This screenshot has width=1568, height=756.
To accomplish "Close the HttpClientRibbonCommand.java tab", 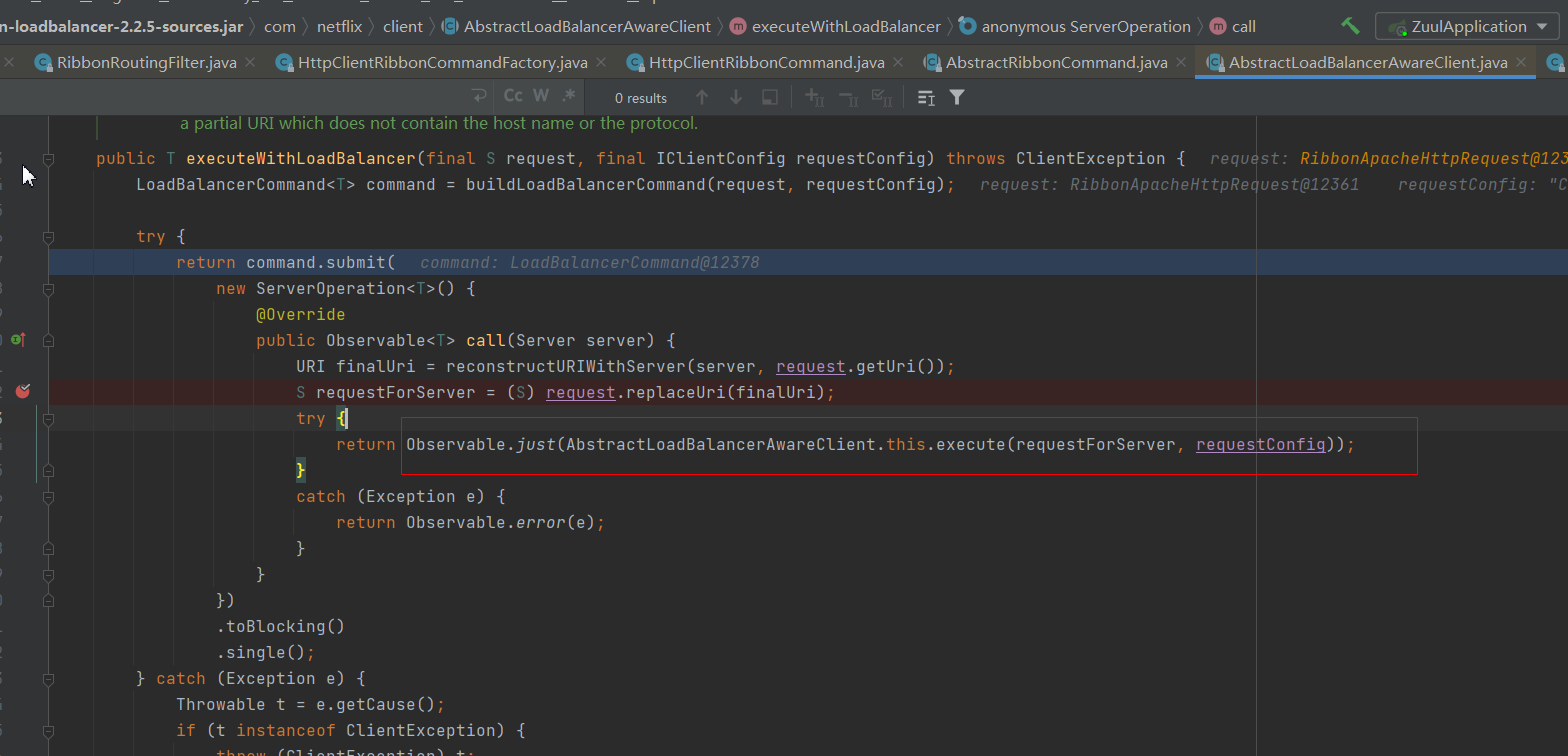I will pyautogui.click(x=898, y=62).
